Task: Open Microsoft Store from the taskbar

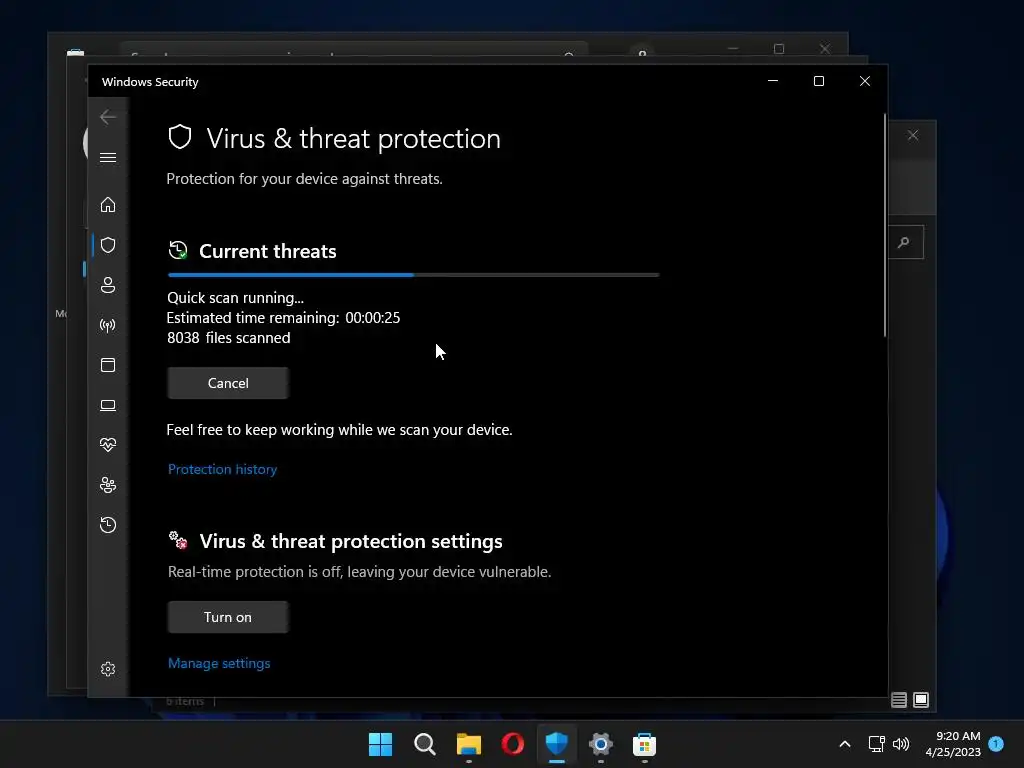Action: click(645, 744)
